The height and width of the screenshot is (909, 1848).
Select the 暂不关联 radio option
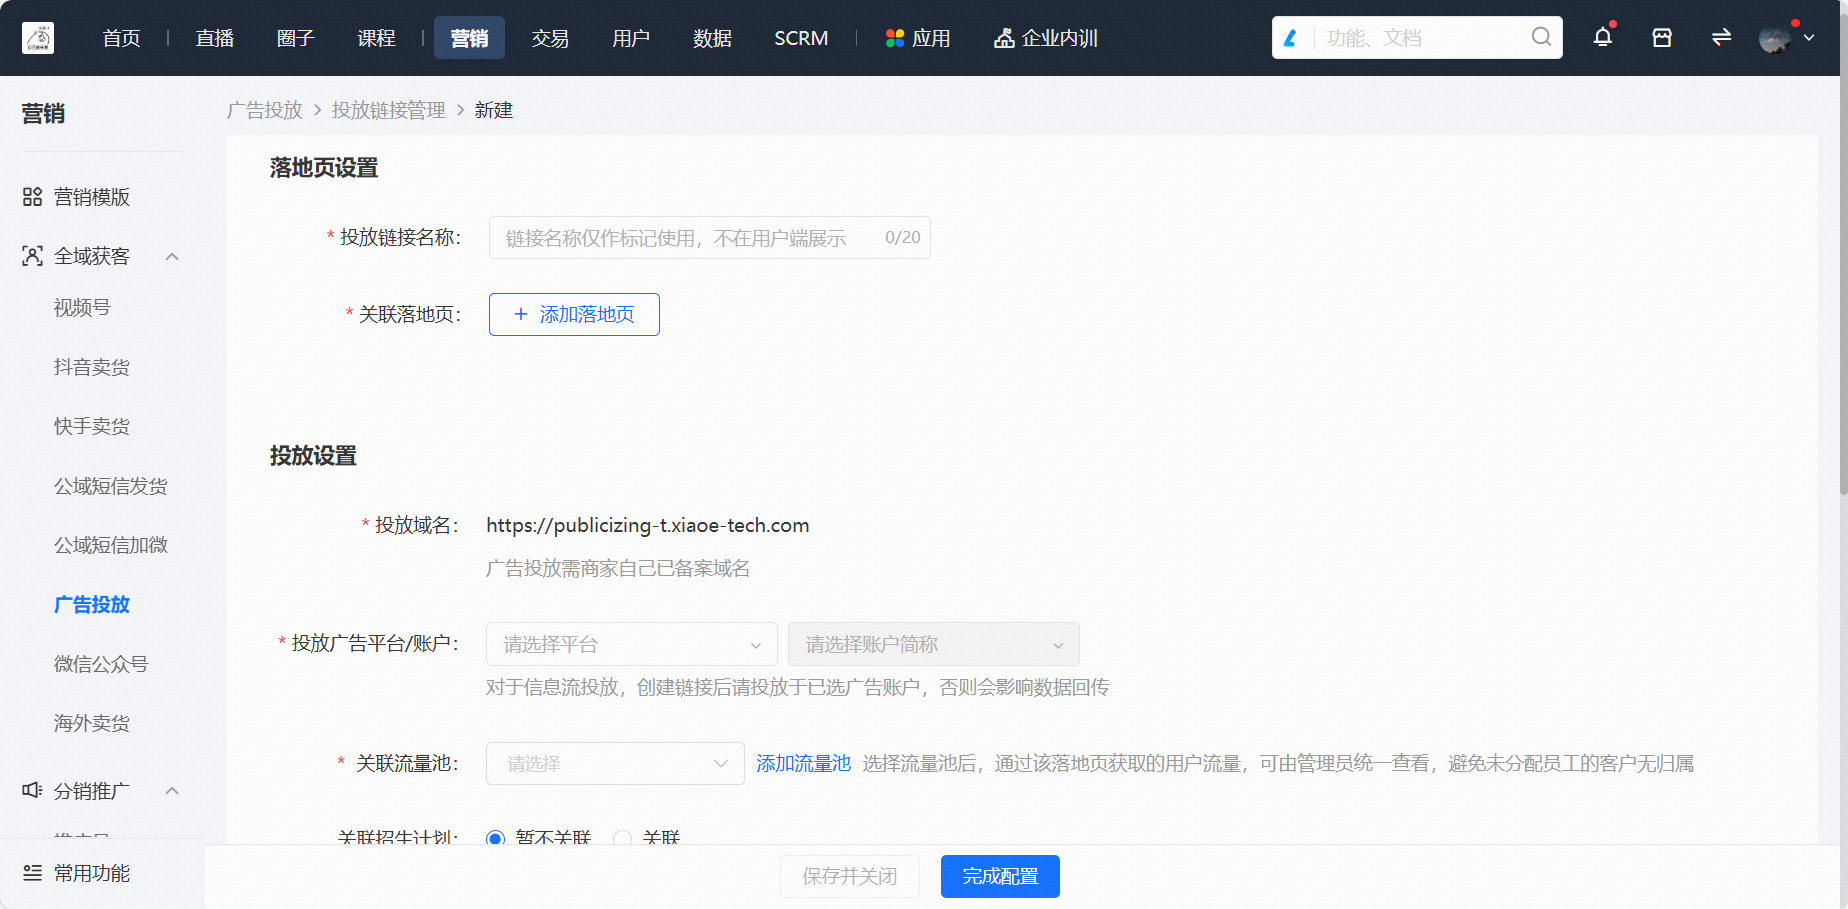(495, 838)
